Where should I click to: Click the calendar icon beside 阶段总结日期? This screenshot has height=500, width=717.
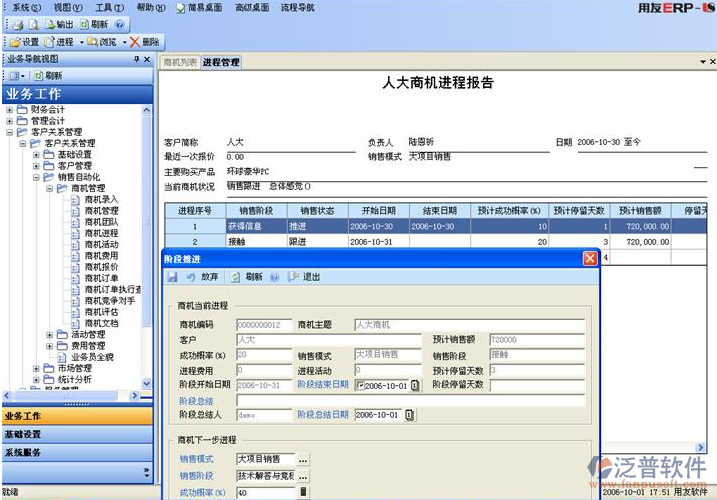[x=409, y=415]
